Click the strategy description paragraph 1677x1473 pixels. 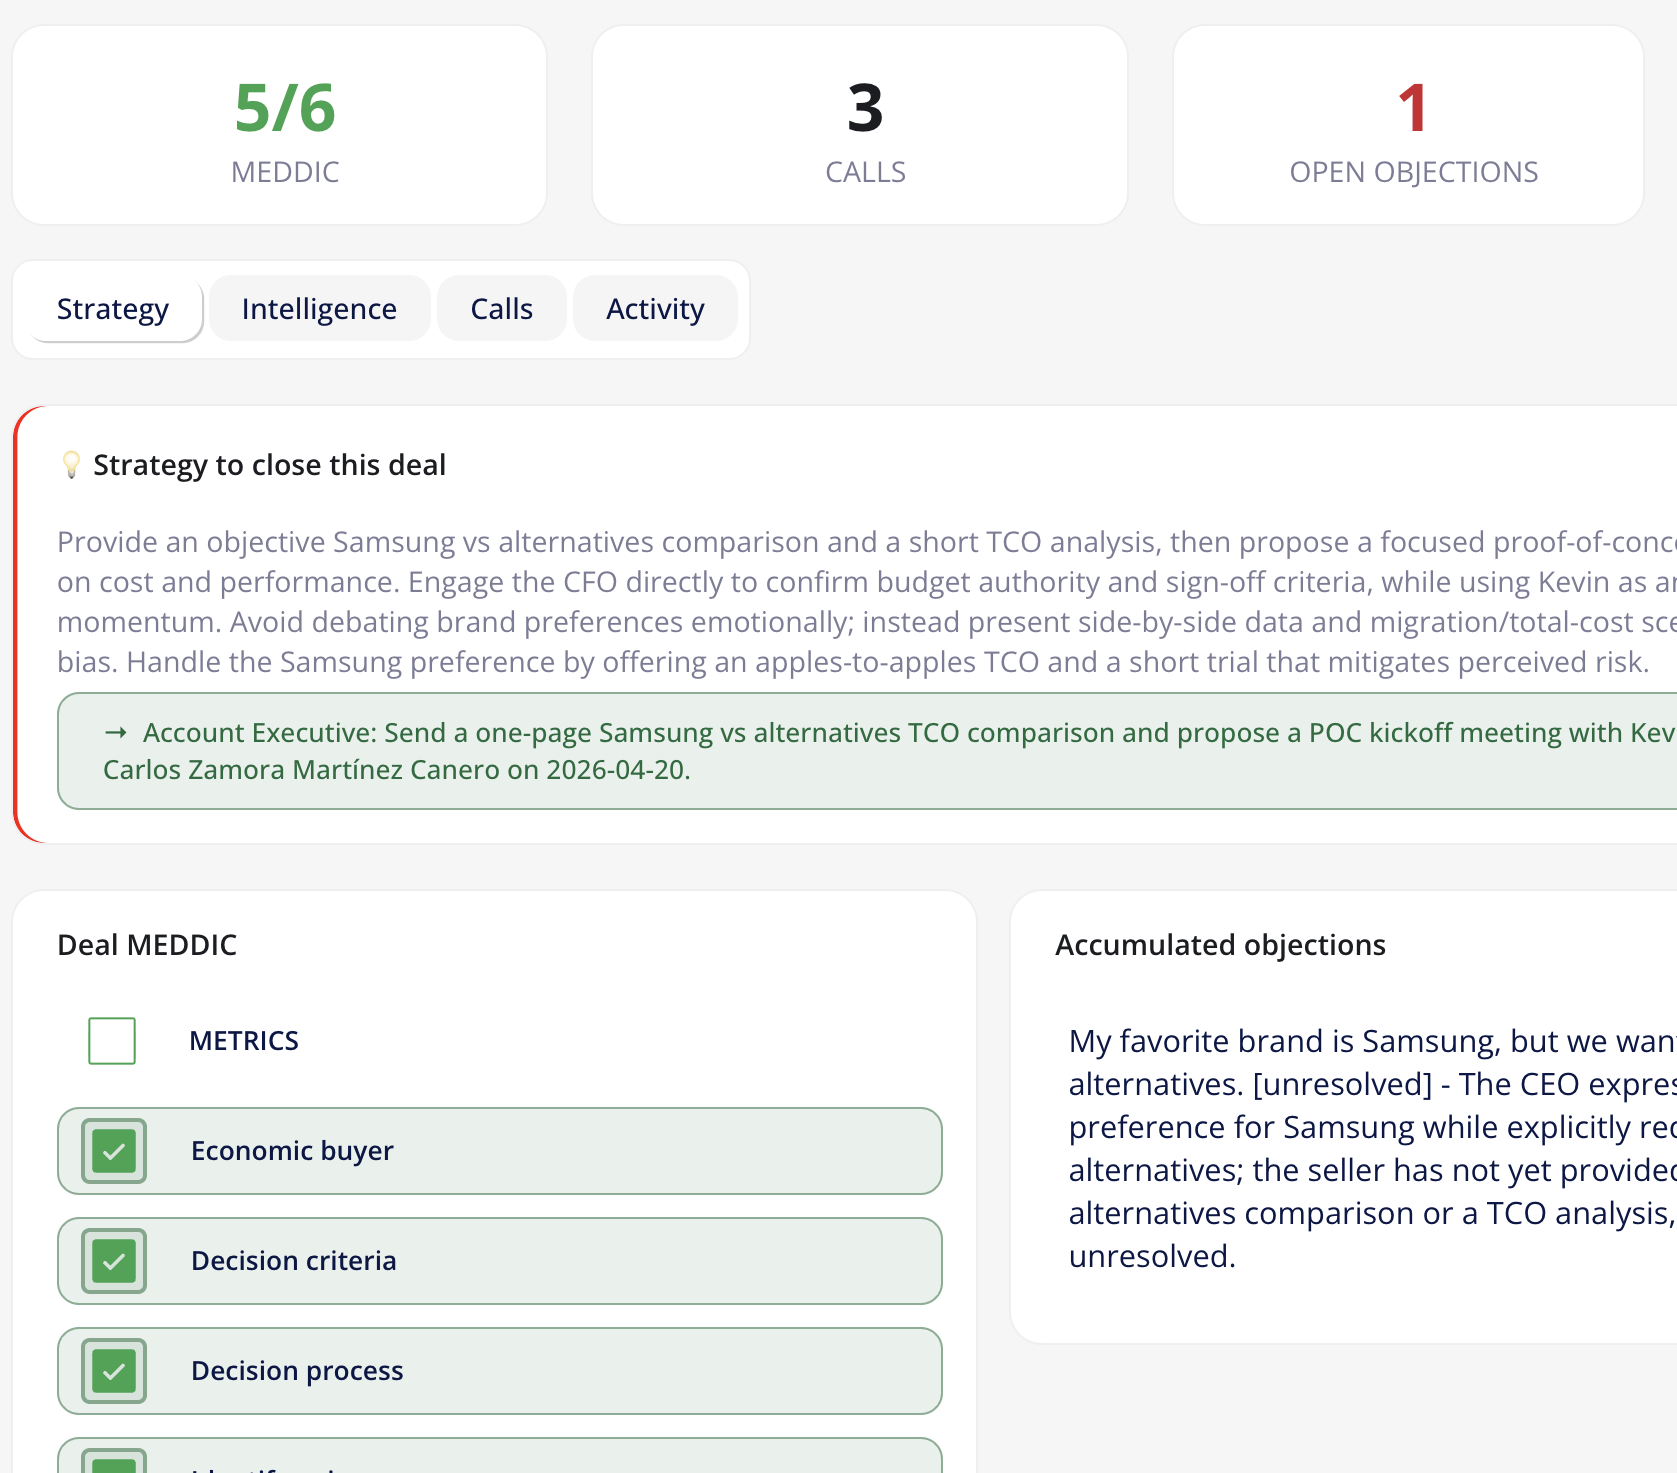tap(867, 602)
